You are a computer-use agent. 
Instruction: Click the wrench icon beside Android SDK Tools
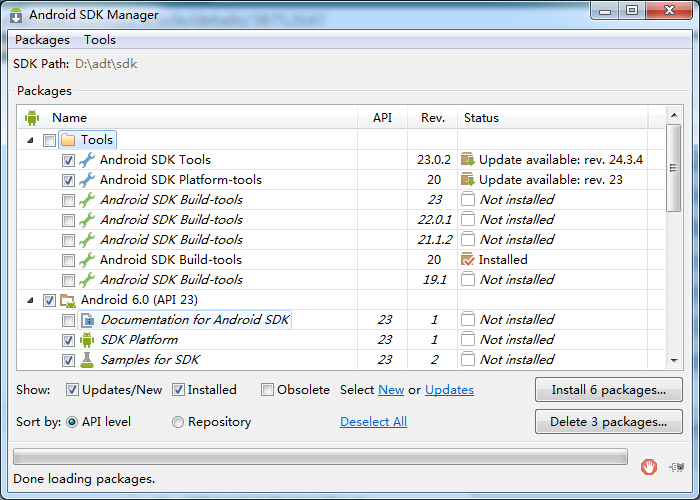pos(87,160)
